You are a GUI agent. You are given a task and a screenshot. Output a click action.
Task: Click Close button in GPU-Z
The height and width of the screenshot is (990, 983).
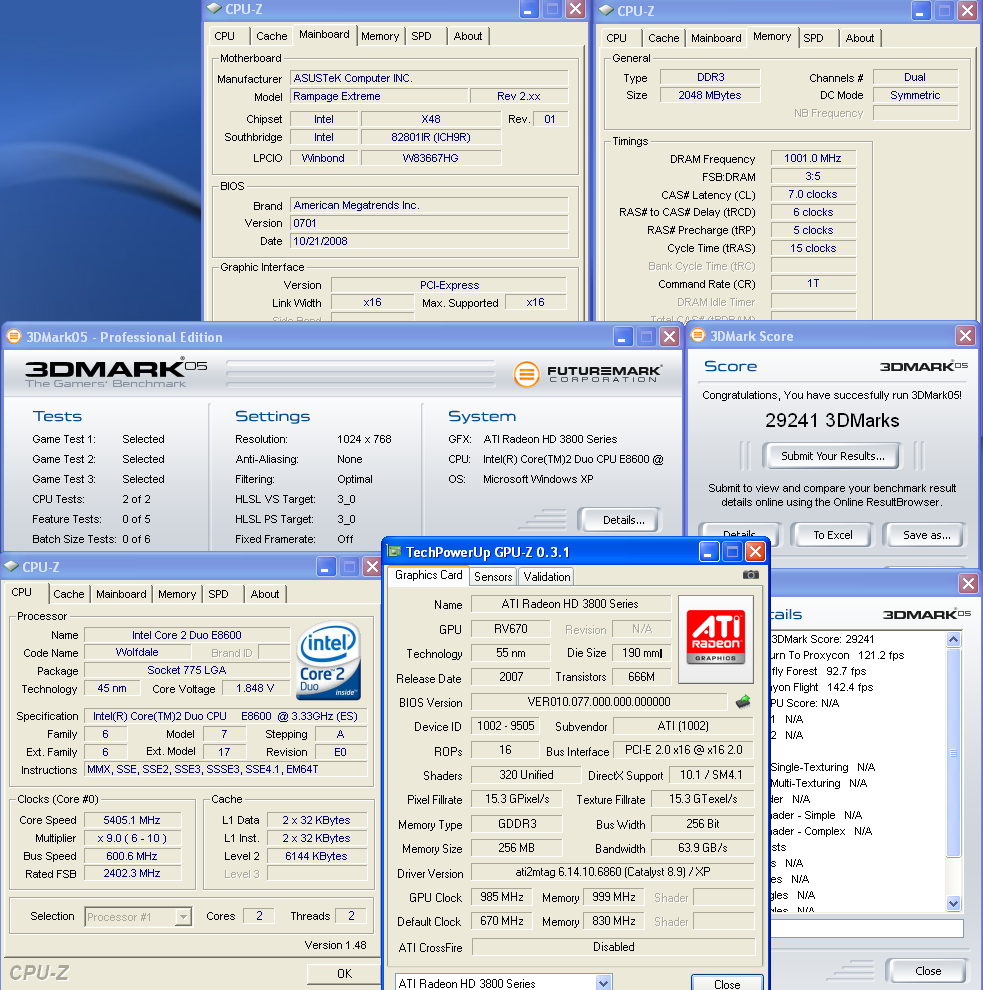coord(727,984)
